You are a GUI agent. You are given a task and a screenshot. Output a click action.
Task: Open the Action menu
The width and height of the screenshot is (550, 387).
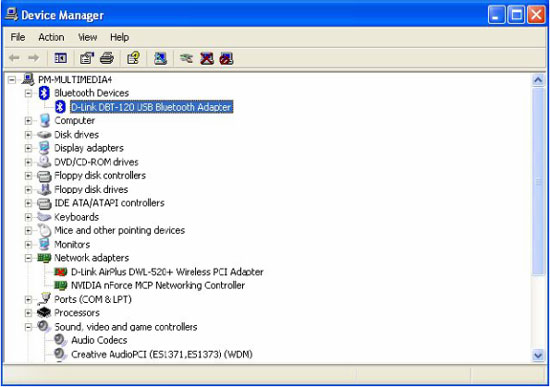click(x=51, y=37)
